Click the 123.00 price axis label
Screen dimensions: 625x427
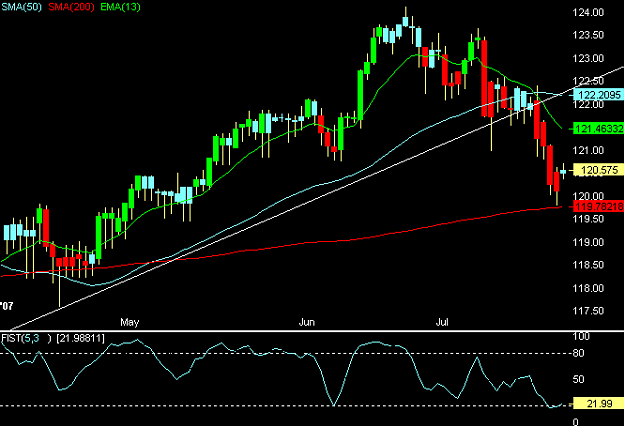point(588,59)
